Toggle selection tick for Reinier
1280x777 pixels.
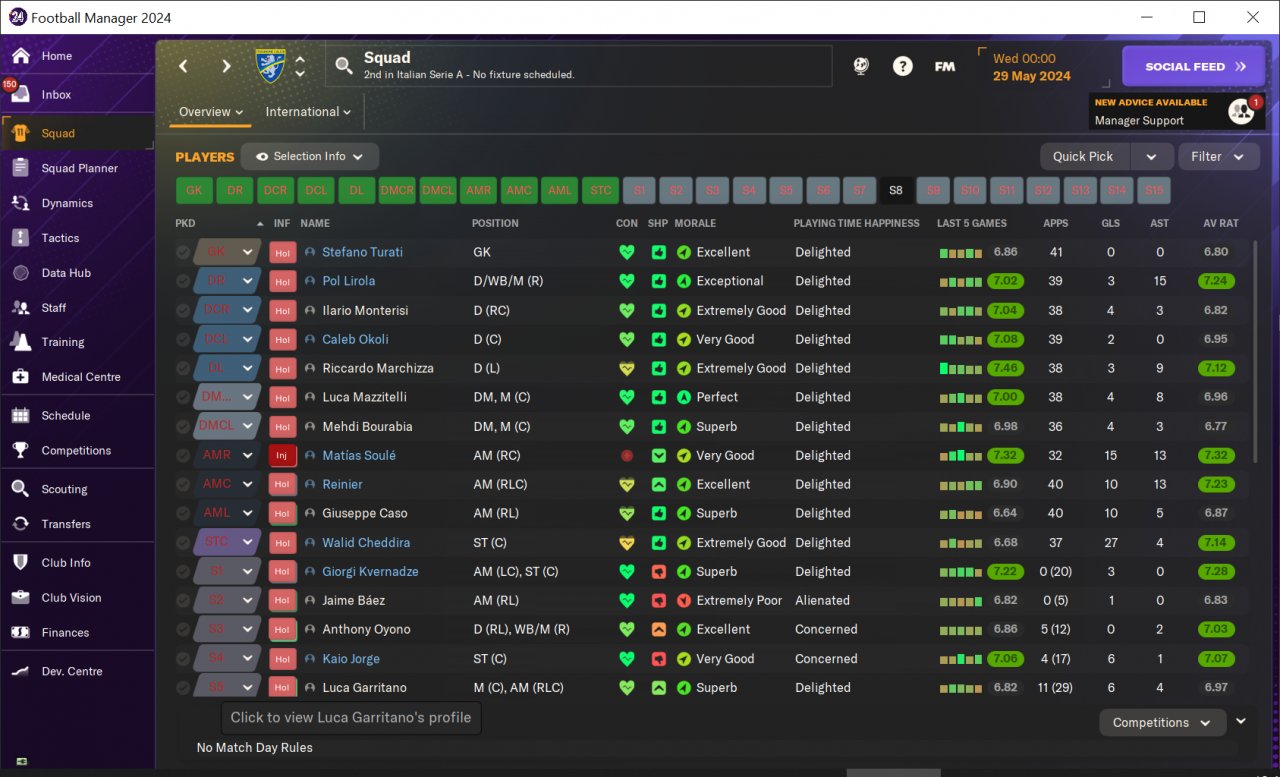[x=183, y=485]
